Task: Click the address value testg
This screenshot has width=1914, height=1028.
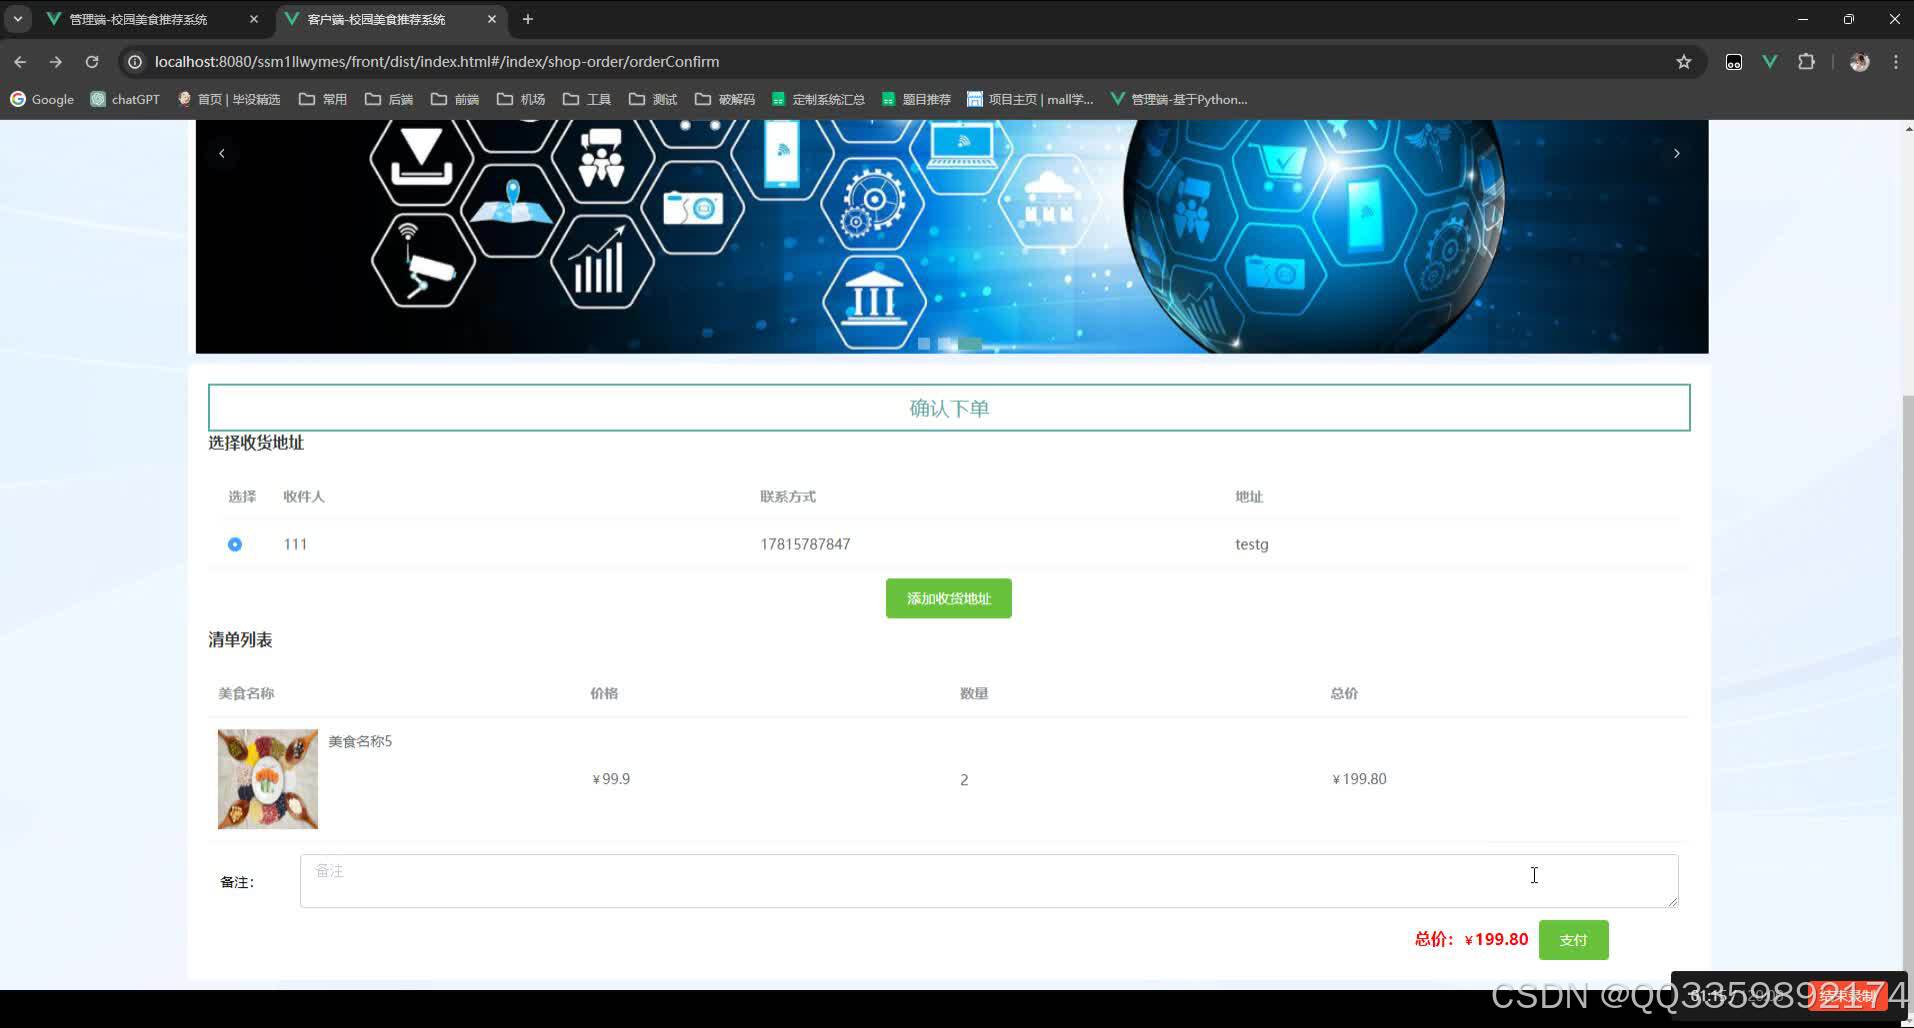Action: (x=1252, y=544)
